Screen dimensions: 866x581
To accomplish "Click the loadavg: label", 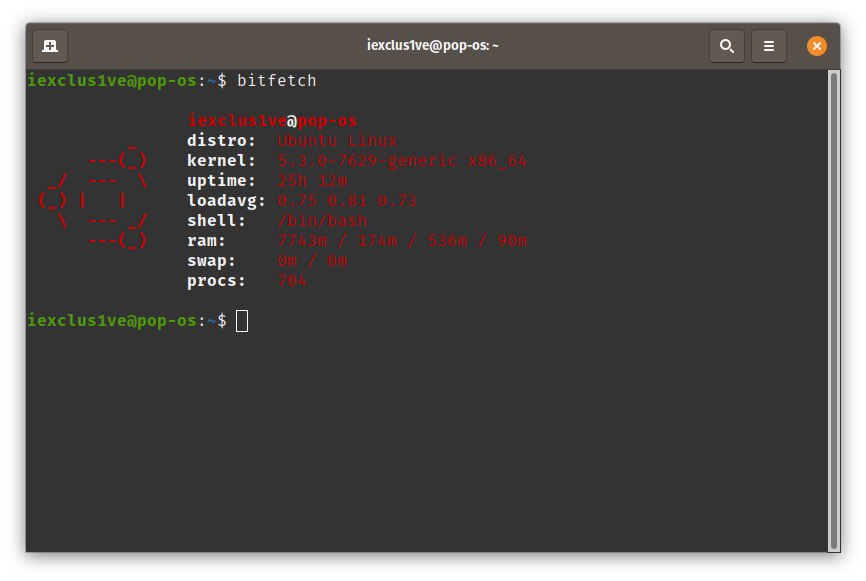I will coord(226,200).
